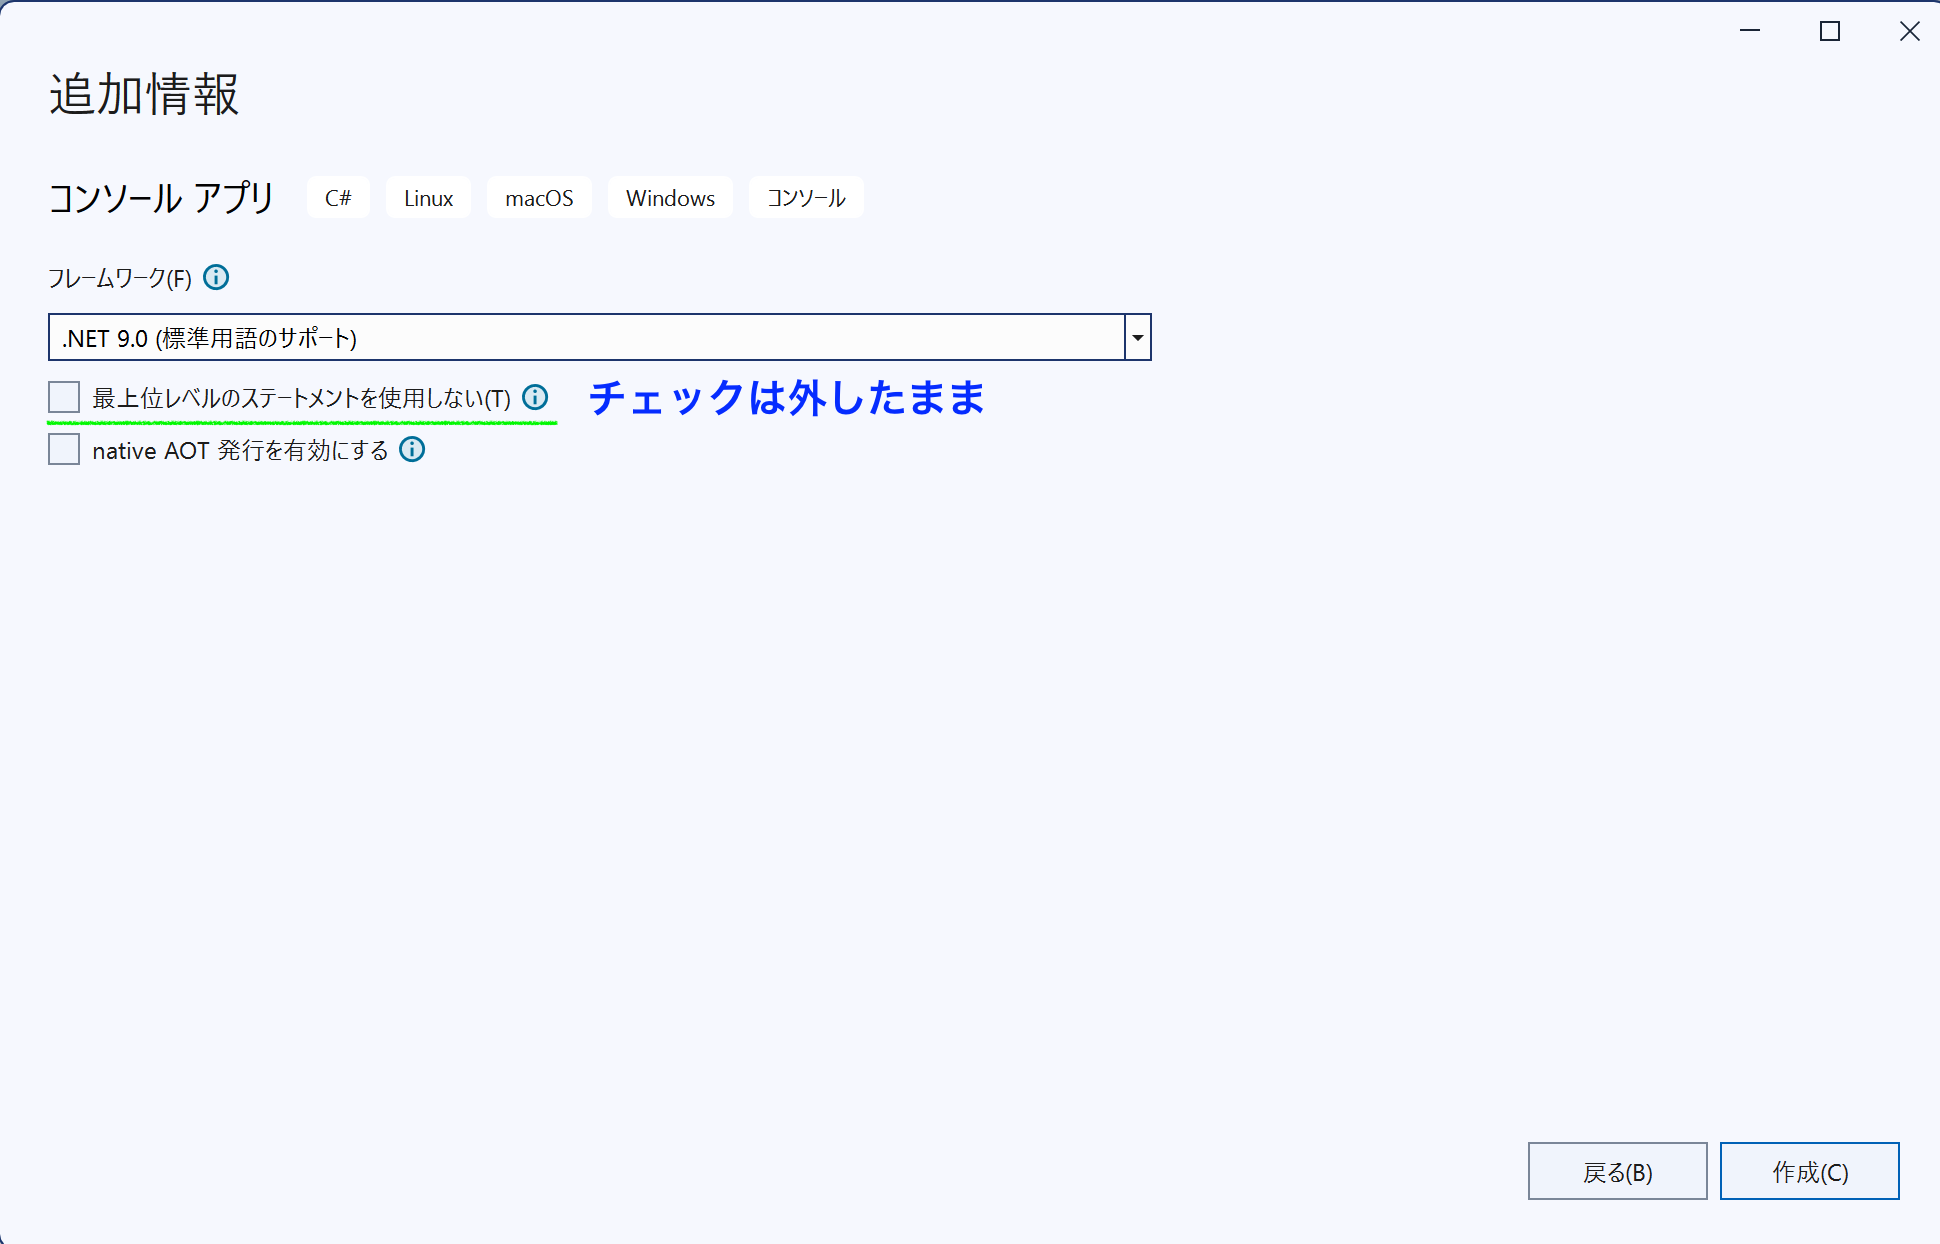1940x1244 pixels.
Task: Open the framework dropdown arrow
Action: [1138, 337]
